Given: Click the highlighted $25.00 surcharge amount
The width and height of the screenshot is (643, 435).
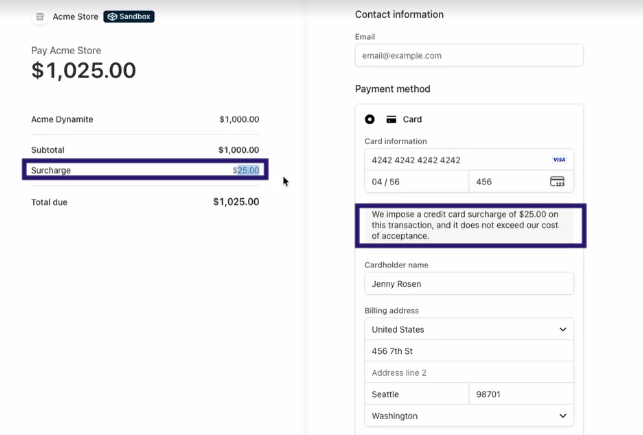Looking at the screenshot, I should (248, 170).
